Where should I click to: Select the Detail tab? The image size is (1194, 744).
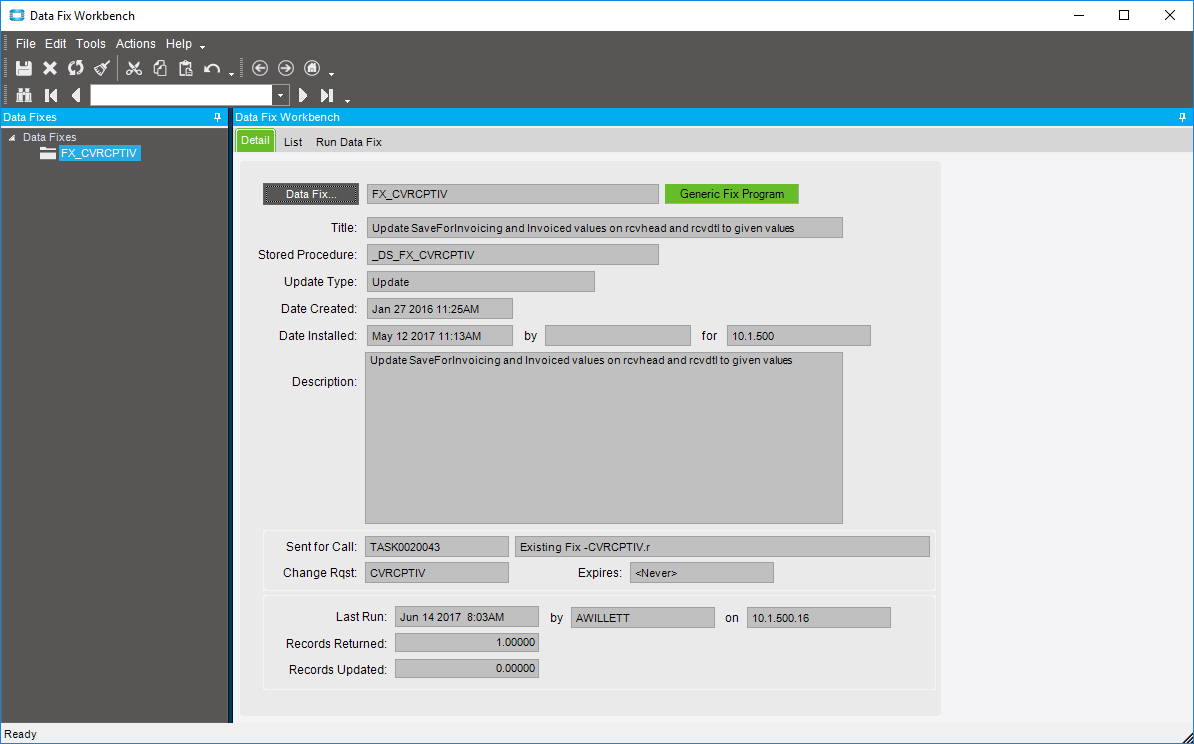[x=255, y=141]
